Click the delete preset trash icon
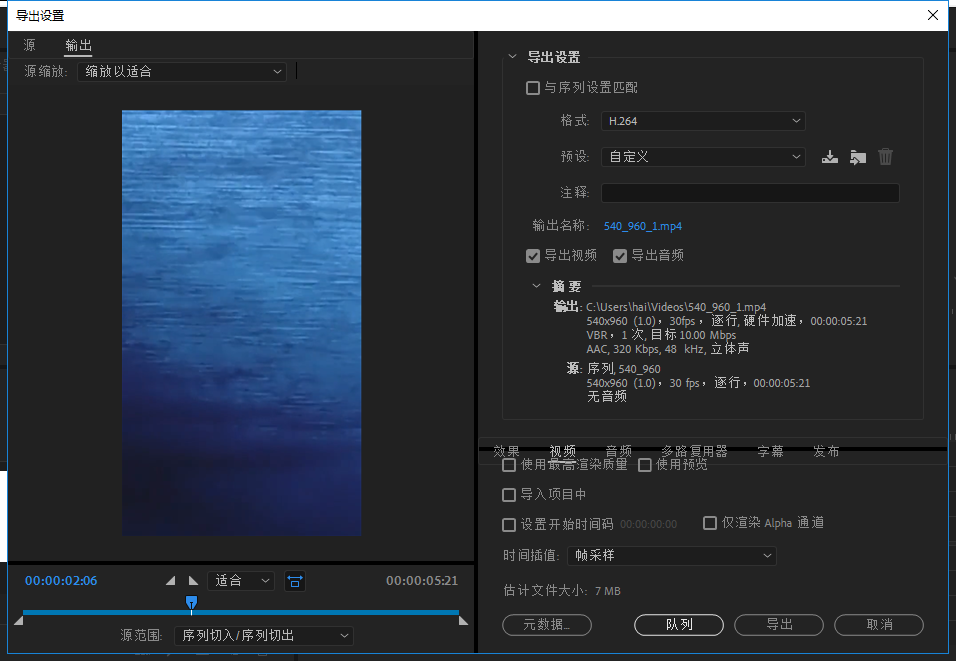Screen dimensions: 956x661 tap(885, 157)
